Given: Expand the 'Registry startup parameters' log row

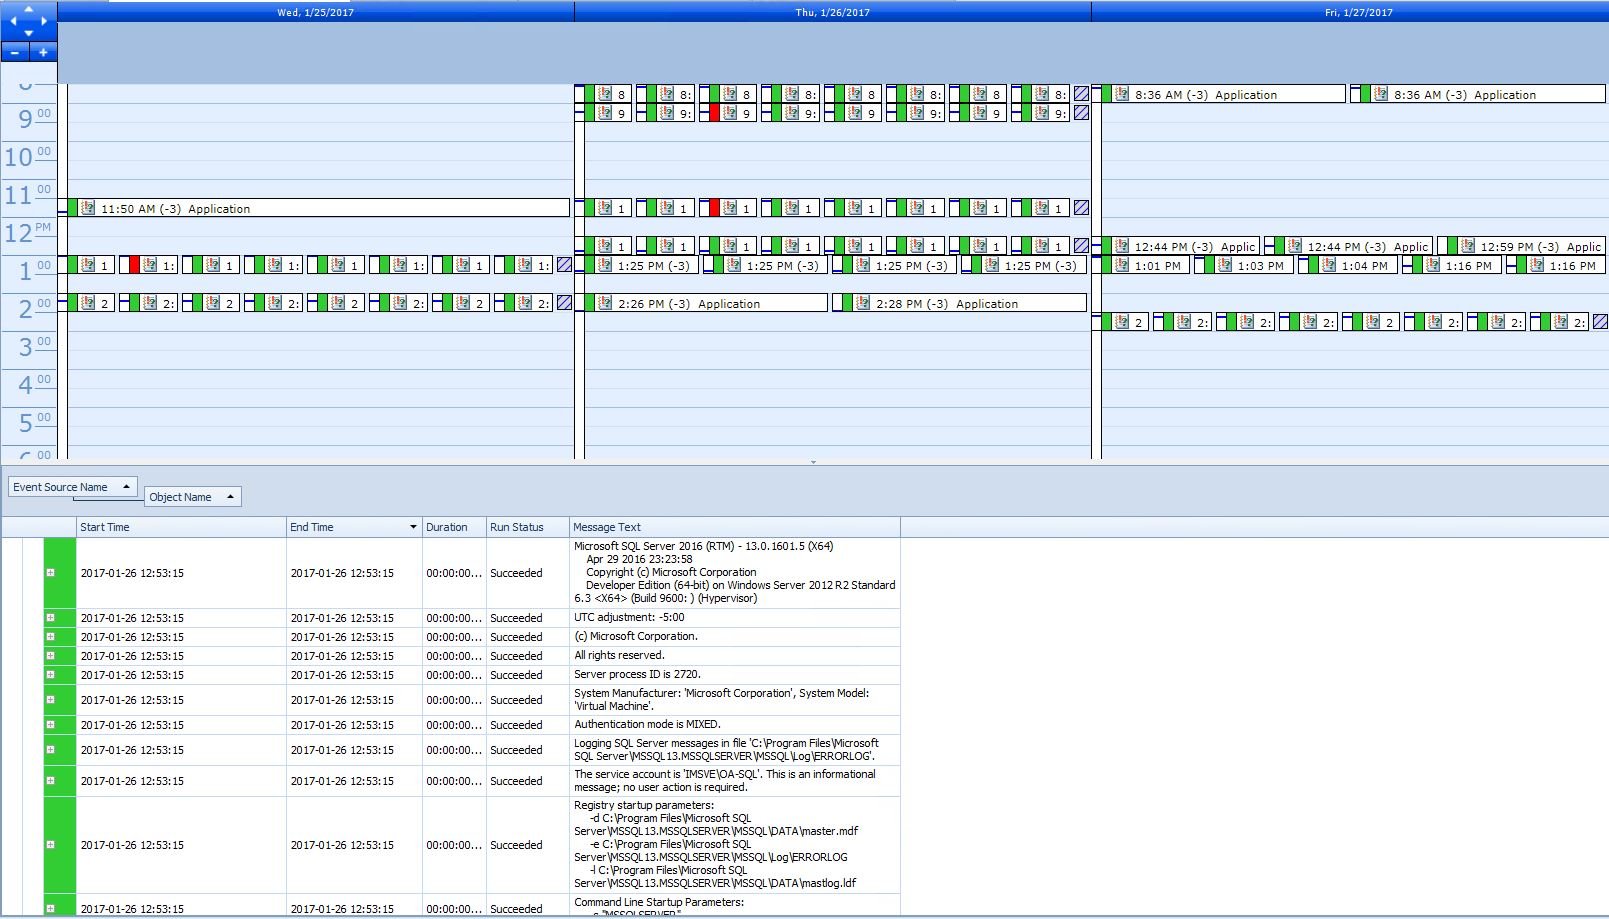Looking at the screenshot, I should click(x=50, y=845).
